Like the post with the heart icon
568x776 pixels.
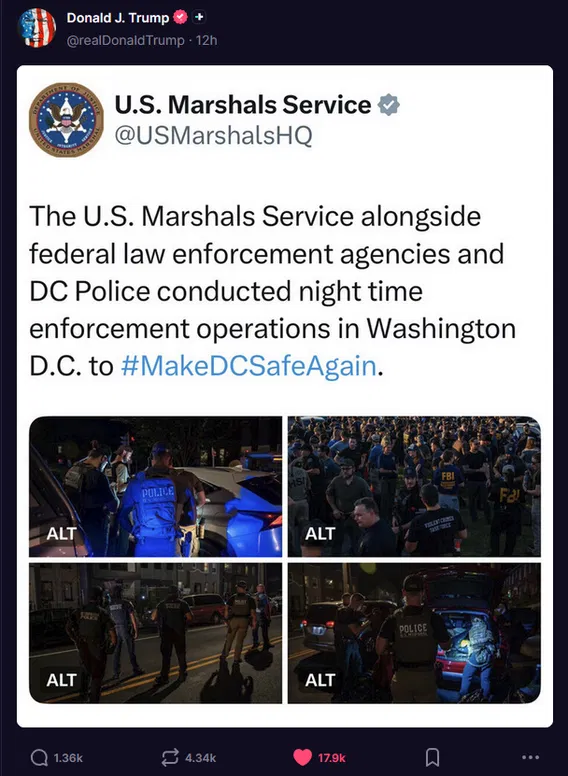[x=302, y=757]
